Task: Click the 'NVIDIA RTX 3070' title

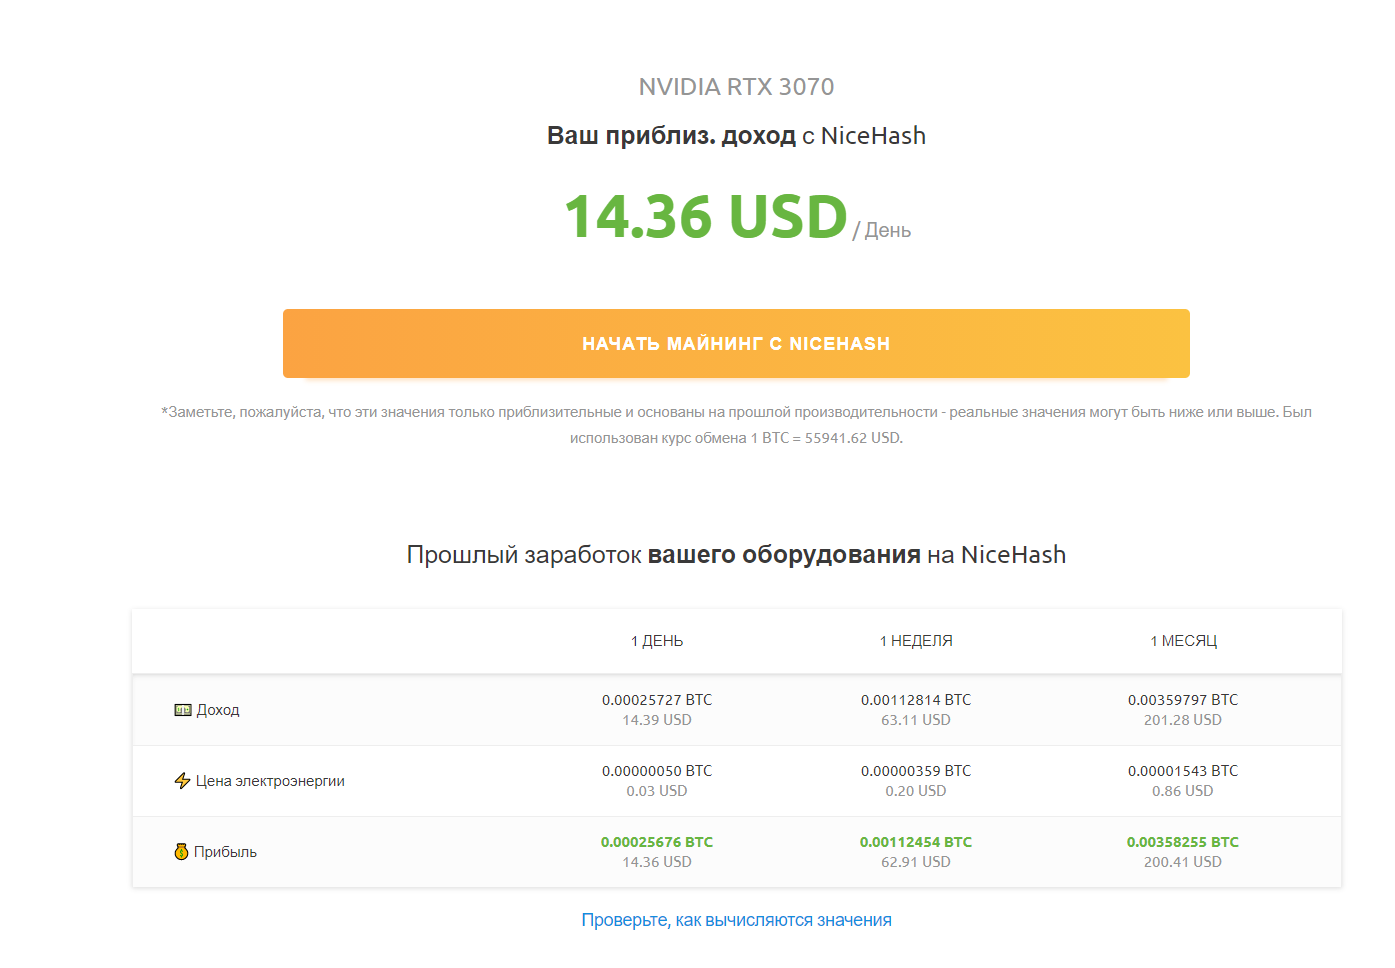Action: [x=736, y=87]
